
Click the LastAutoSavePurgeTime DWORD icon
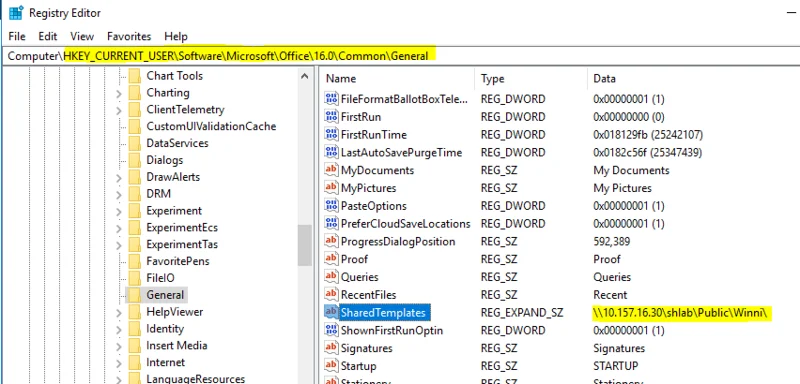tap(331, 152)
